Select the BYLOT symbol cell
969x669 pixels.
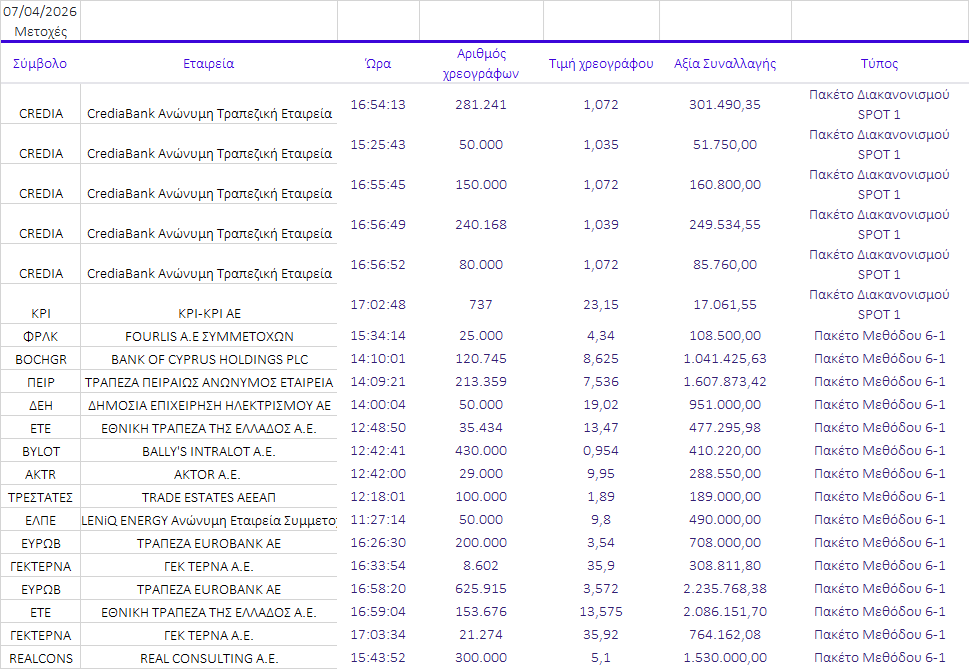coord(41,452)
